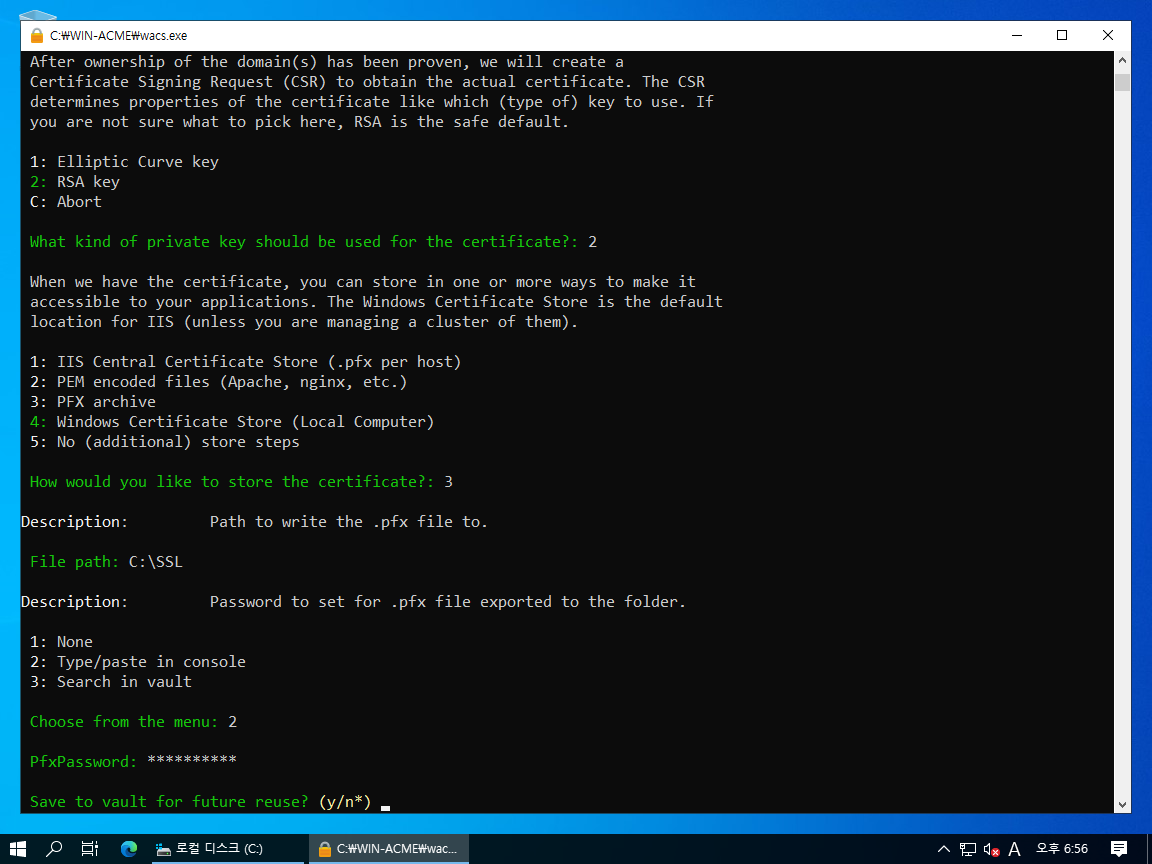Click the '3: PFX archive' option text

point(93,402)
